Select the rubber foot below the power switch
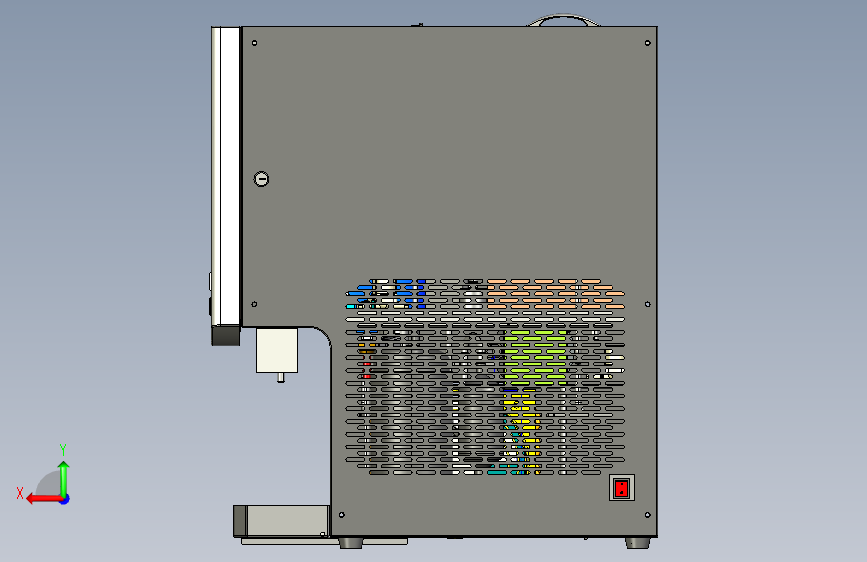Image resolution: width=867 pixels, height=562 pixels. coord(638,543)
